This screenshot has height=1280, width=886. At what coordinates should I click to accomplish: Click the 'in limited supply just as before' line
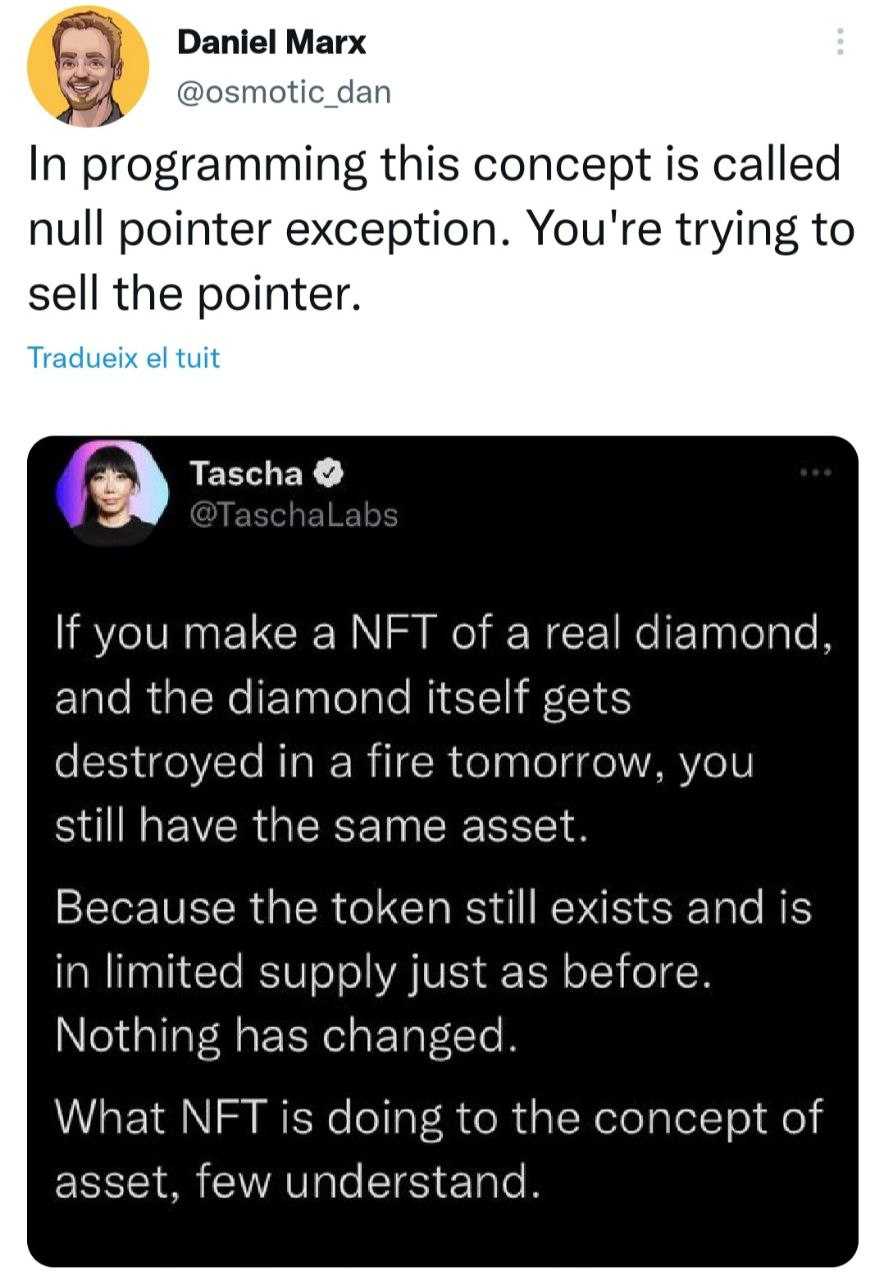point(383,973)
